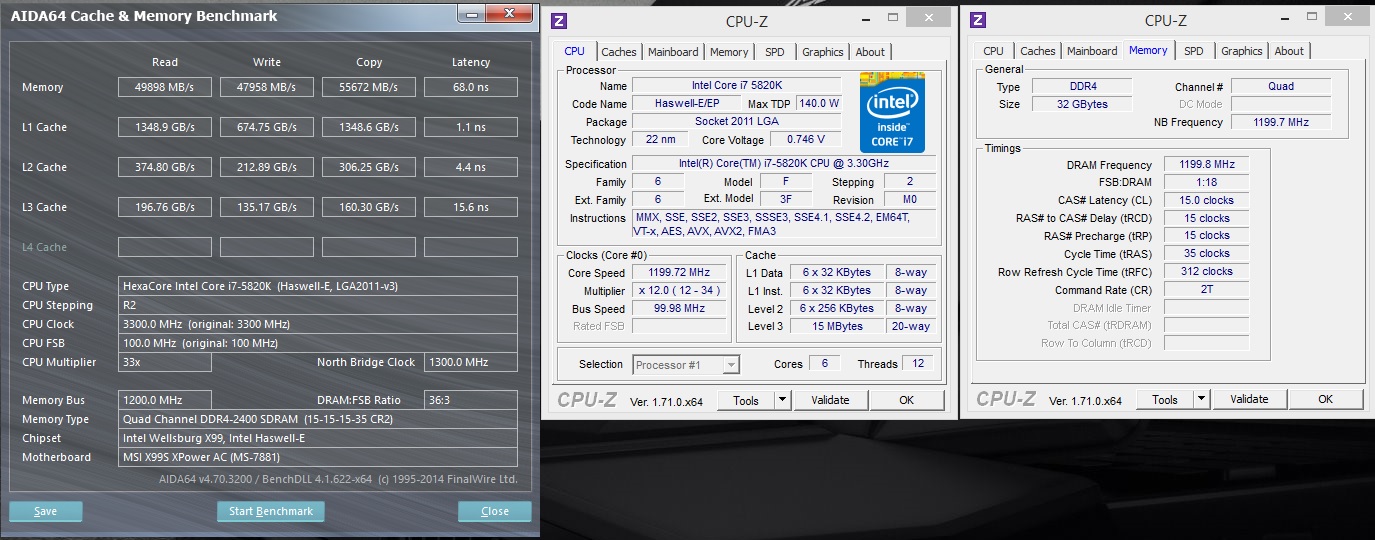Click the CPU-Z purple Z icon in CPU window
The image size is (1375, 540).
(x=560, y=21)
